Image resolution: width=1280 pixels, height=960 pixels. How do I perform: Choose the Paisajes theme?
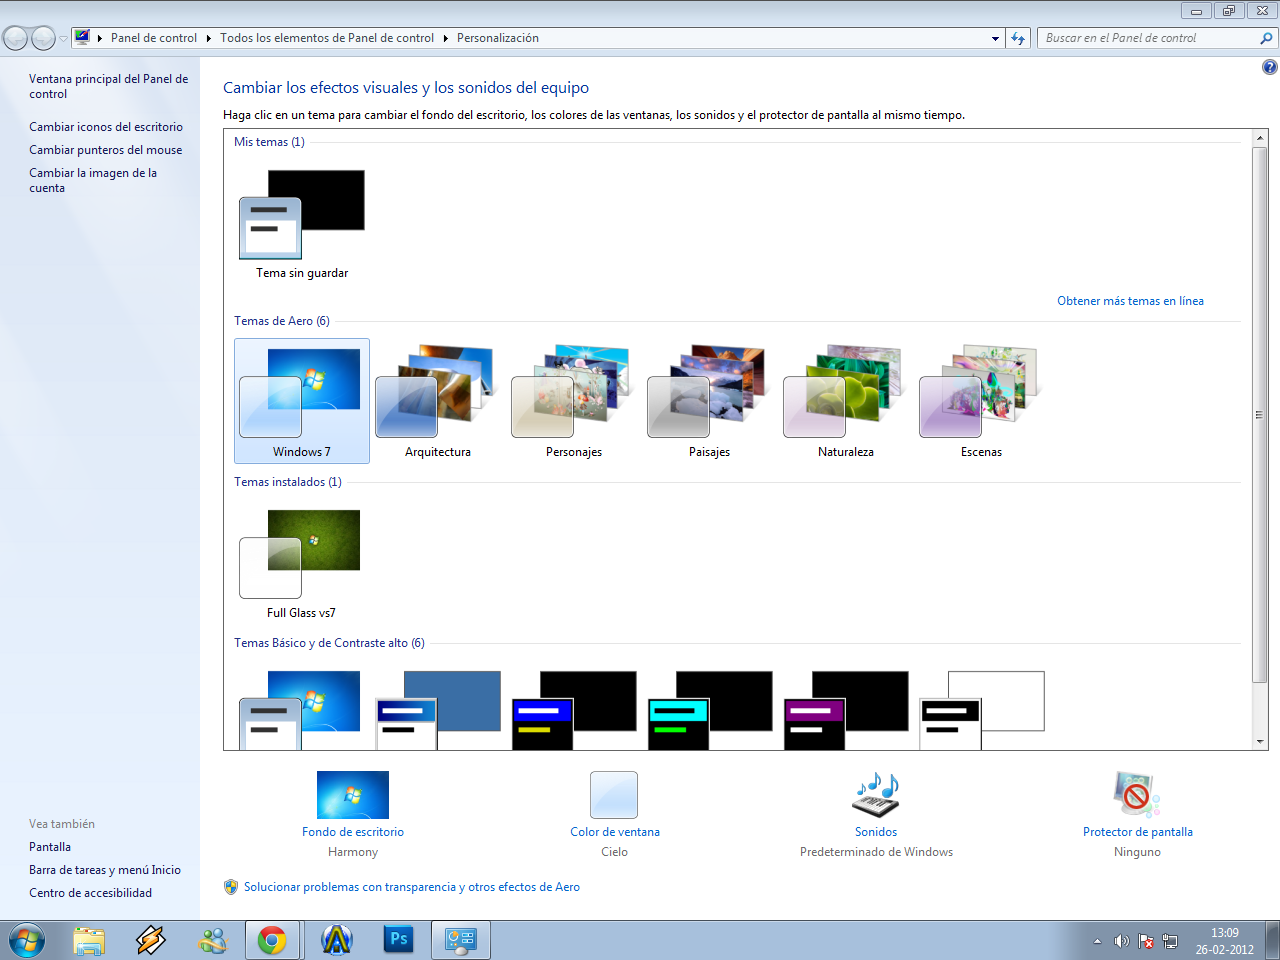pos(710,401)
